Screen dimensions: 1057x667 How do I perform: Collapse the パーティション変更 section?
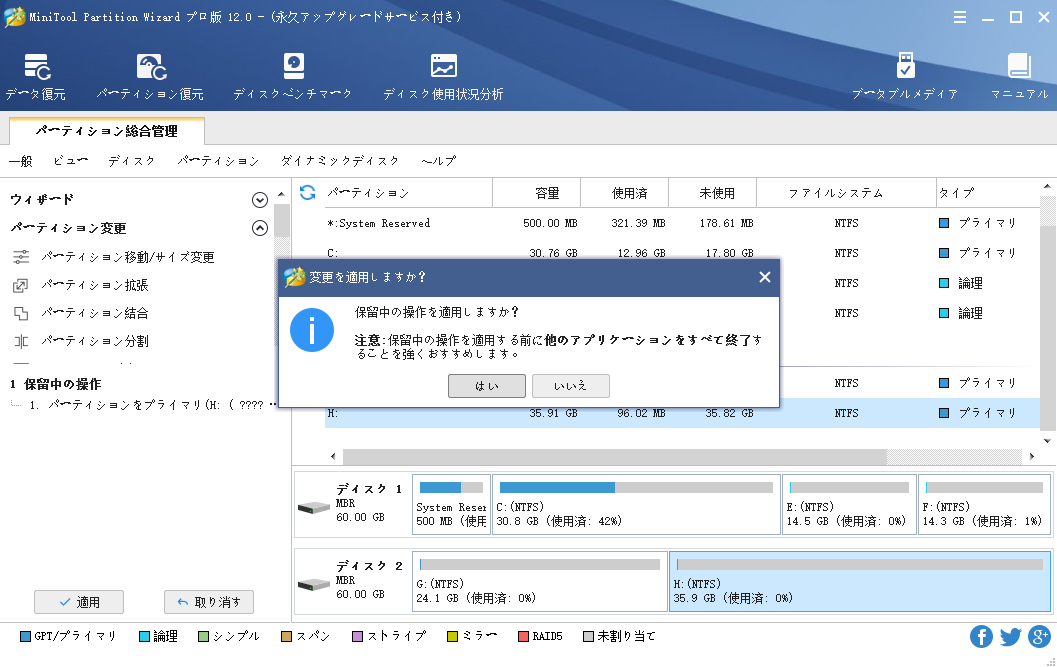point(260,228)
